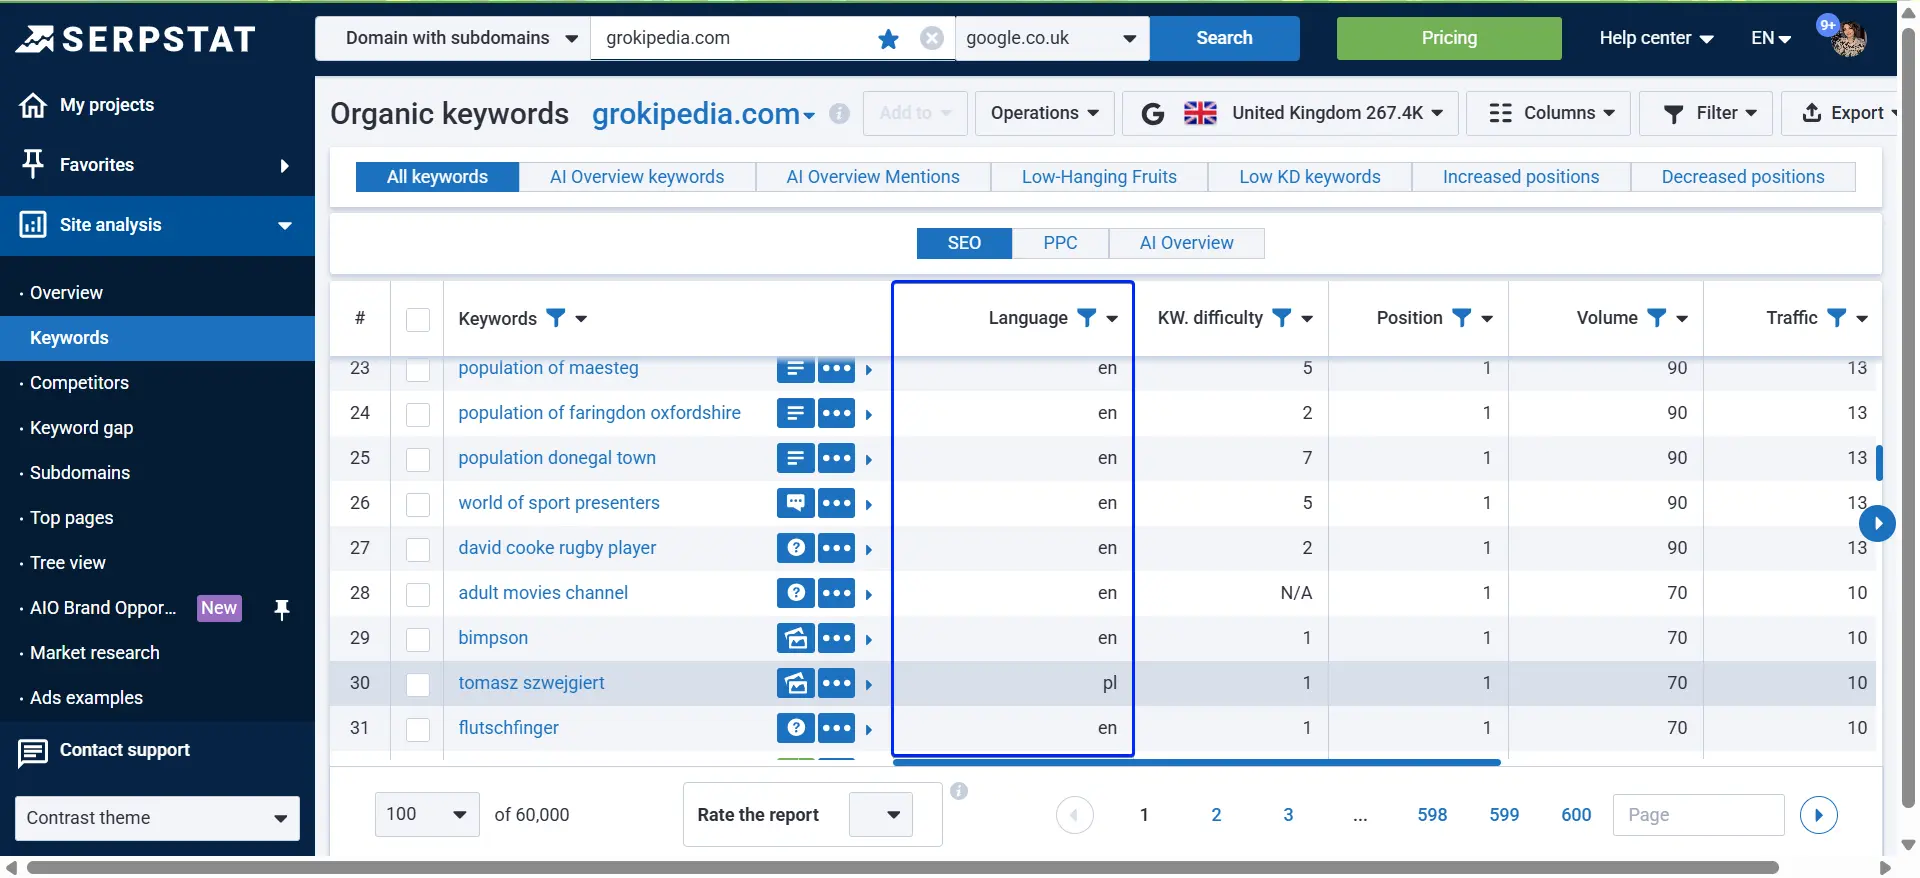Click the table horizontal scroll bar
1920x878 pixels.
(x=1197, y=762)
